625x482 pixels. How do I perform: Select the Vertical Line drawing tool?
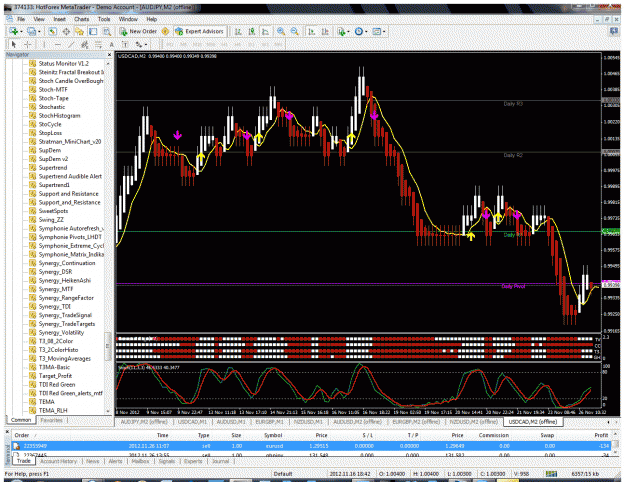pos(44,44)
